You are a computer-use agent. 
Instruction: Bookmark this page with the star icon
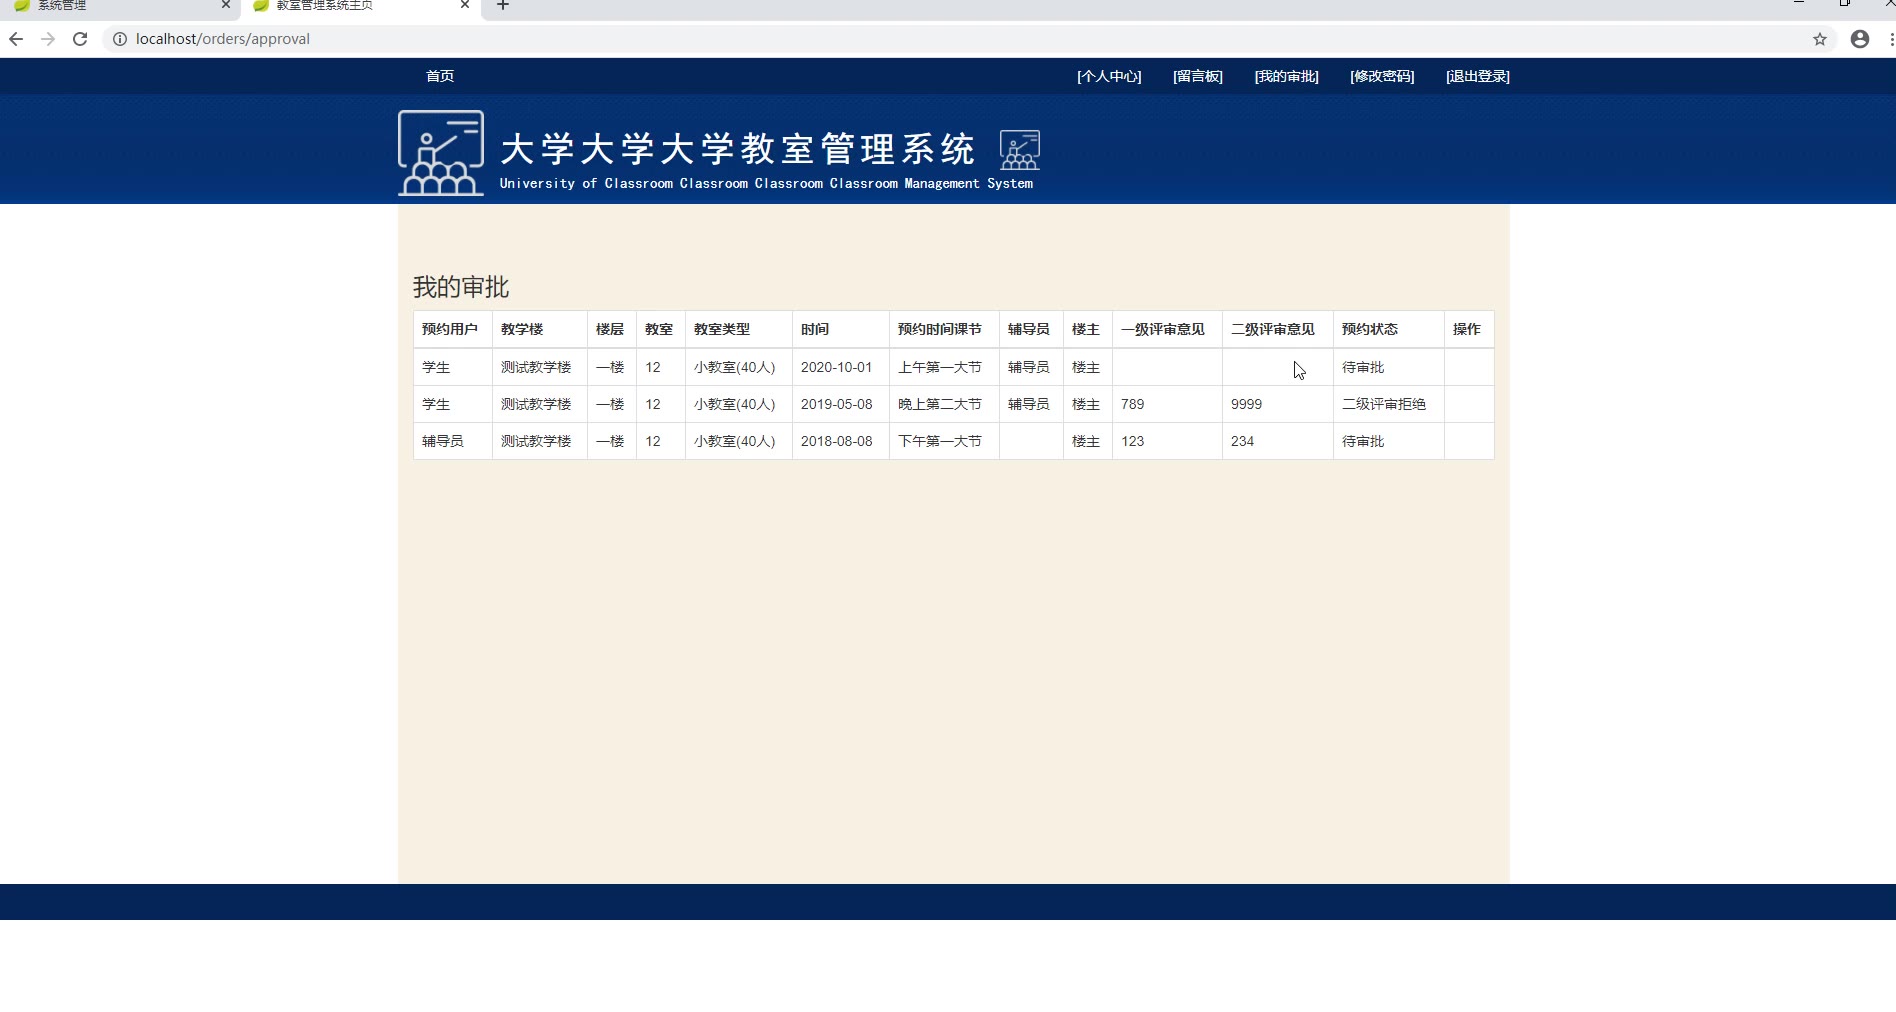click(1820, 39)
